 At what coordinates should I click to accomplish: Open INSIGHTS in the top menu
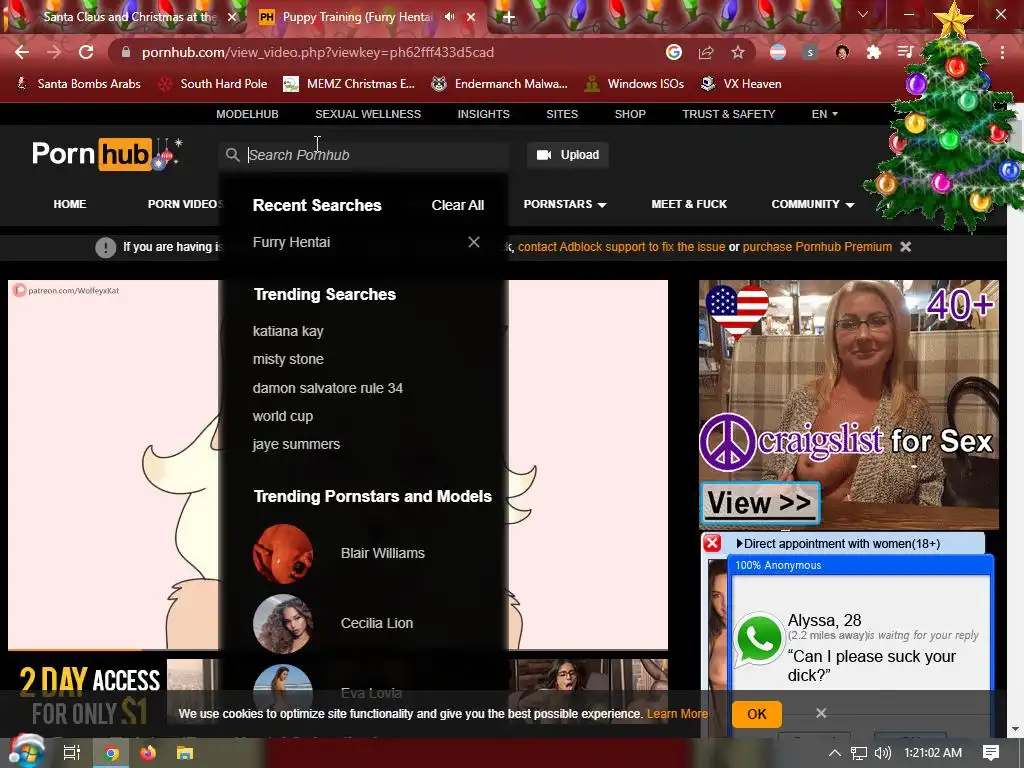coord(483,114)
